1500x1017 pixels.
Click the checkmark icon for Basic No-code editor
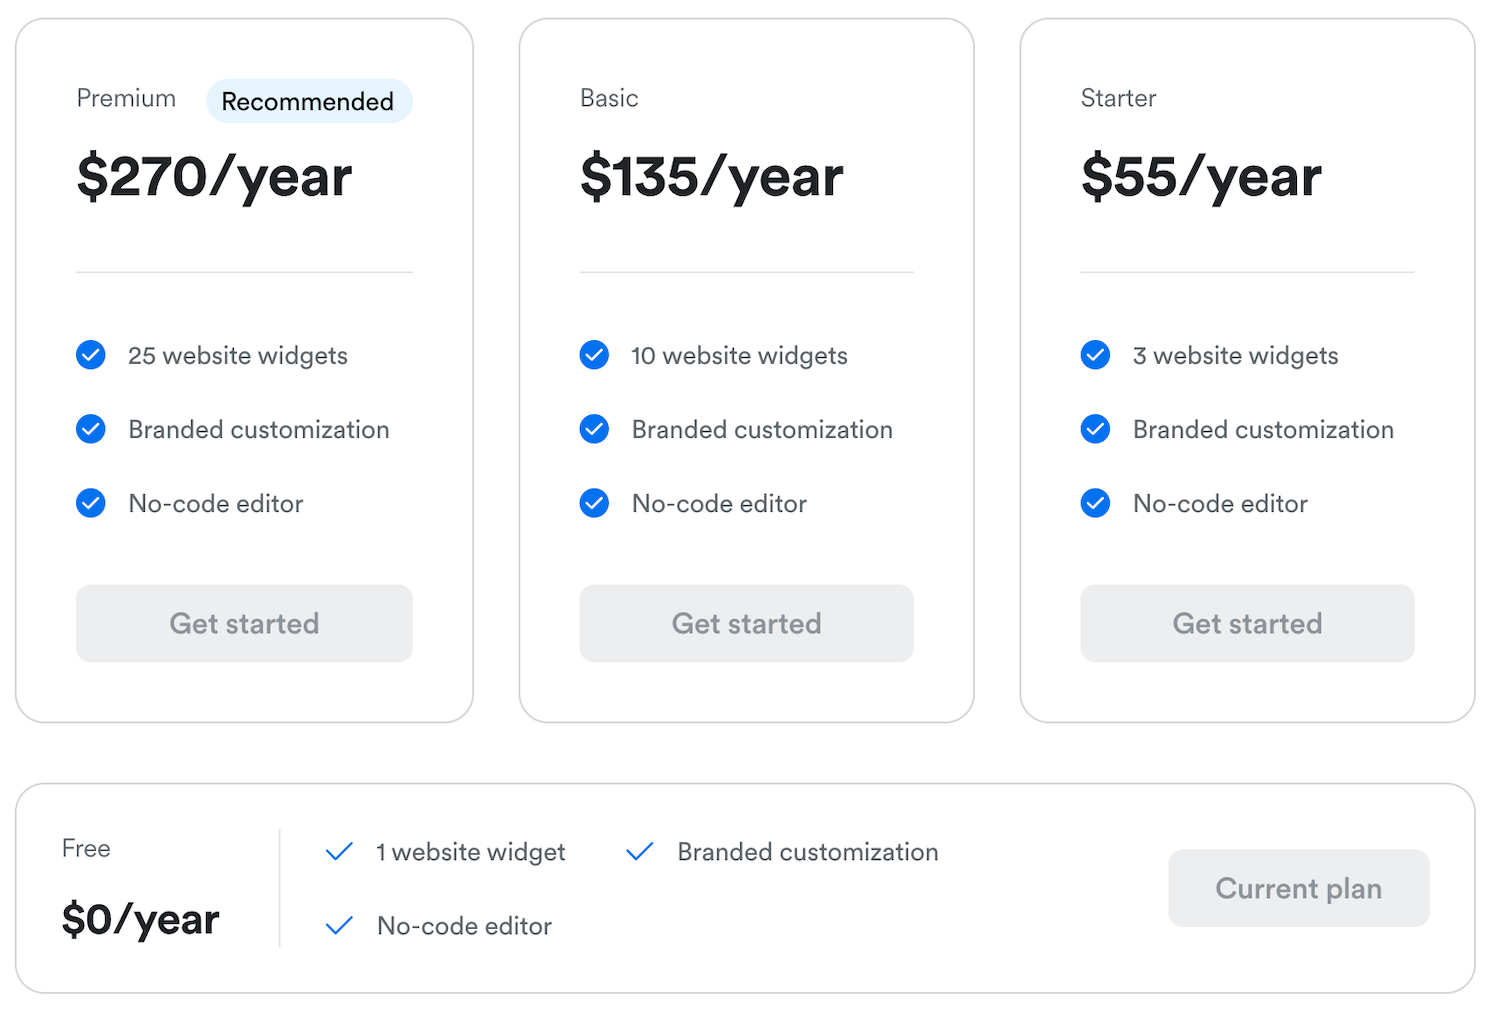point(594,503)
